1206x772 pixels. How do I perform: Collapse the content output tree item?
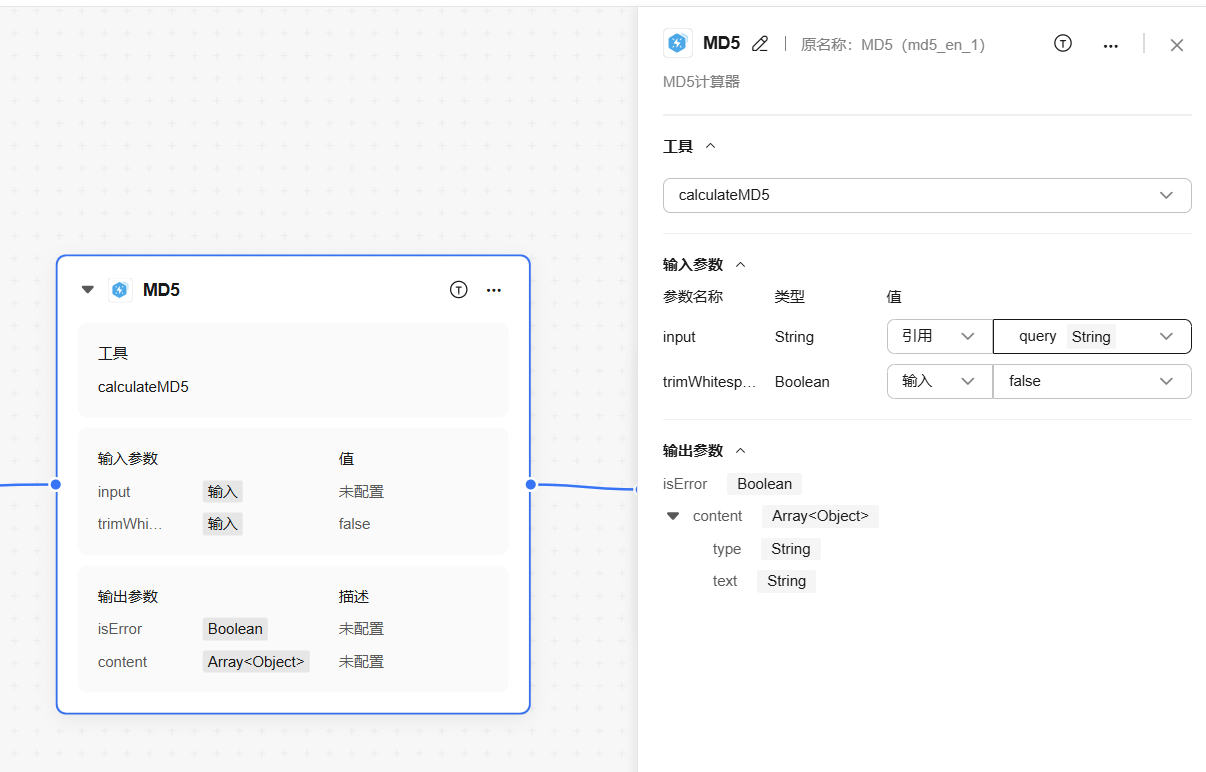[673, 516]
